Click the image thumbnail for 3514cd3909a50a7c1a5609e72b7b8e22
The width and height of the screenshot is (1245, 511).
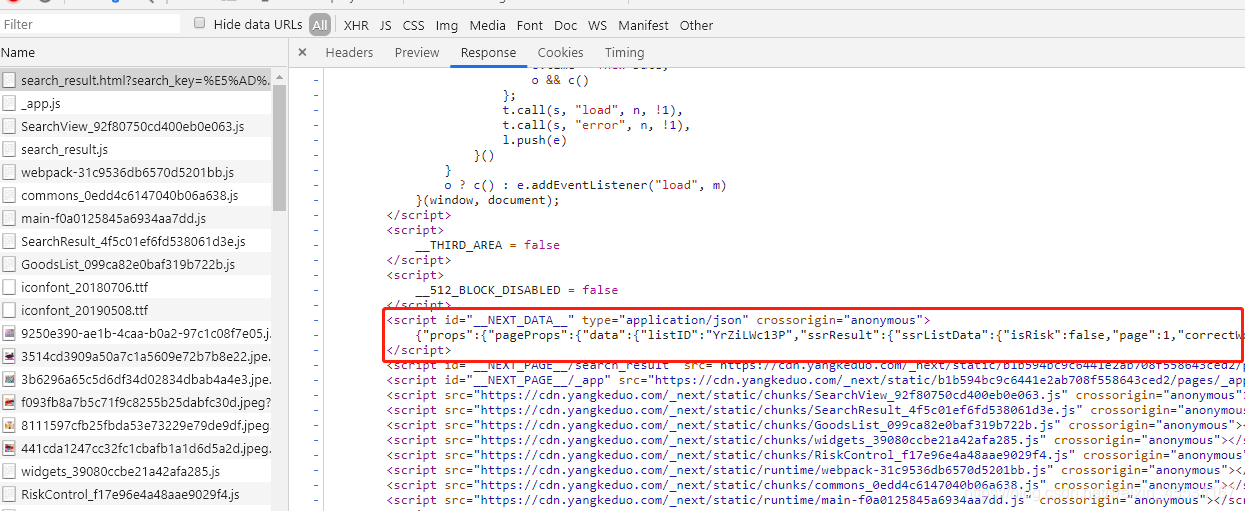9,356
